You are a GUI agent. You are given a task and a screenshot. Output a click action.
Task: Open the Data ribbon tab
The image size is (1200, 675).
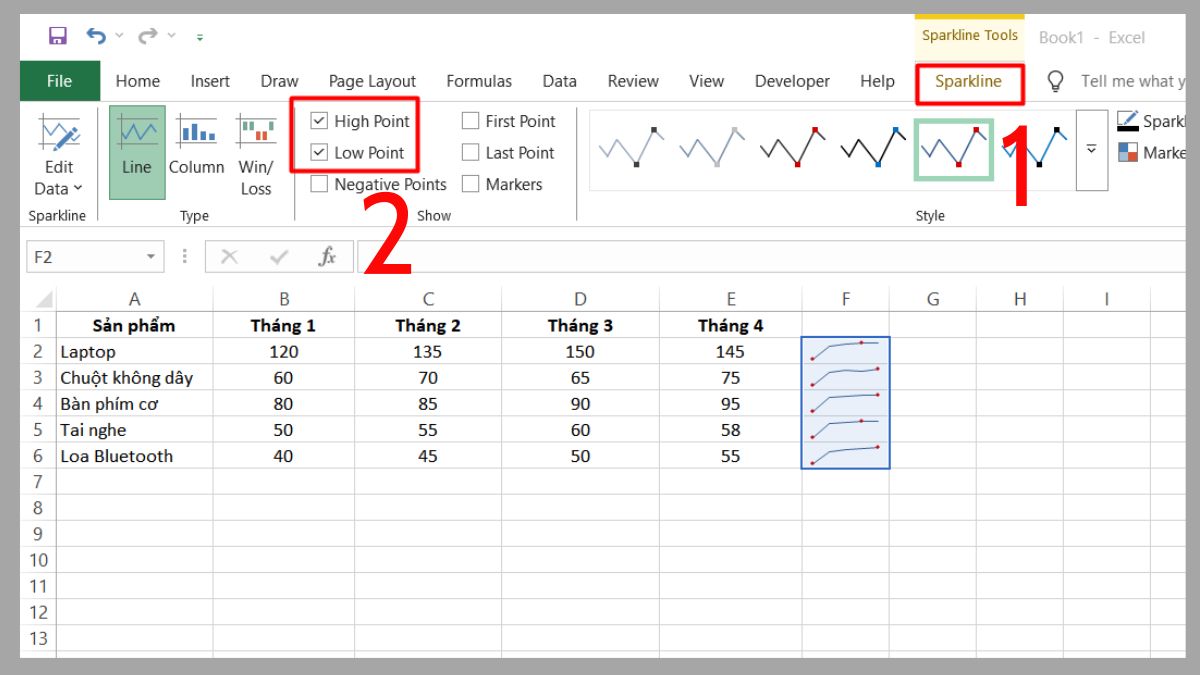[559, 81]
